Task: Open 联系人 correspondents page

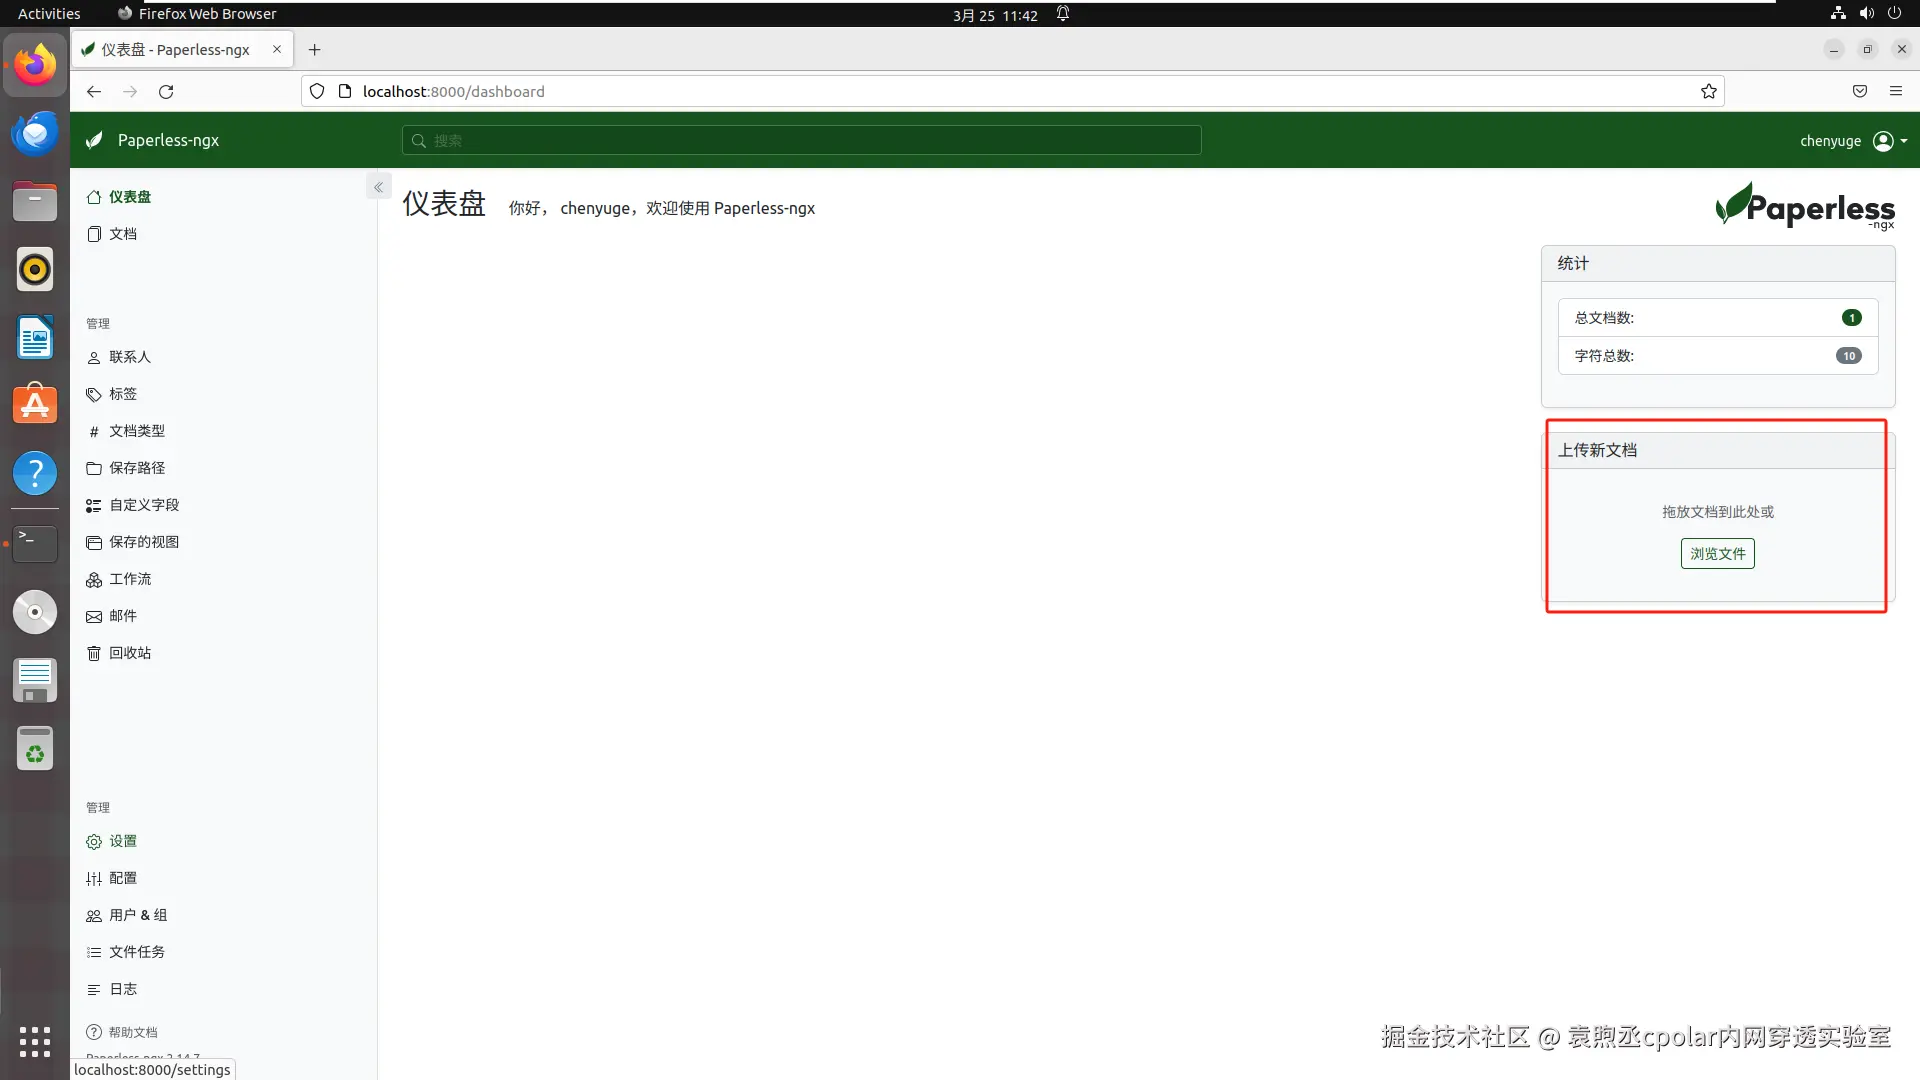Action: (x=119, y=357)
